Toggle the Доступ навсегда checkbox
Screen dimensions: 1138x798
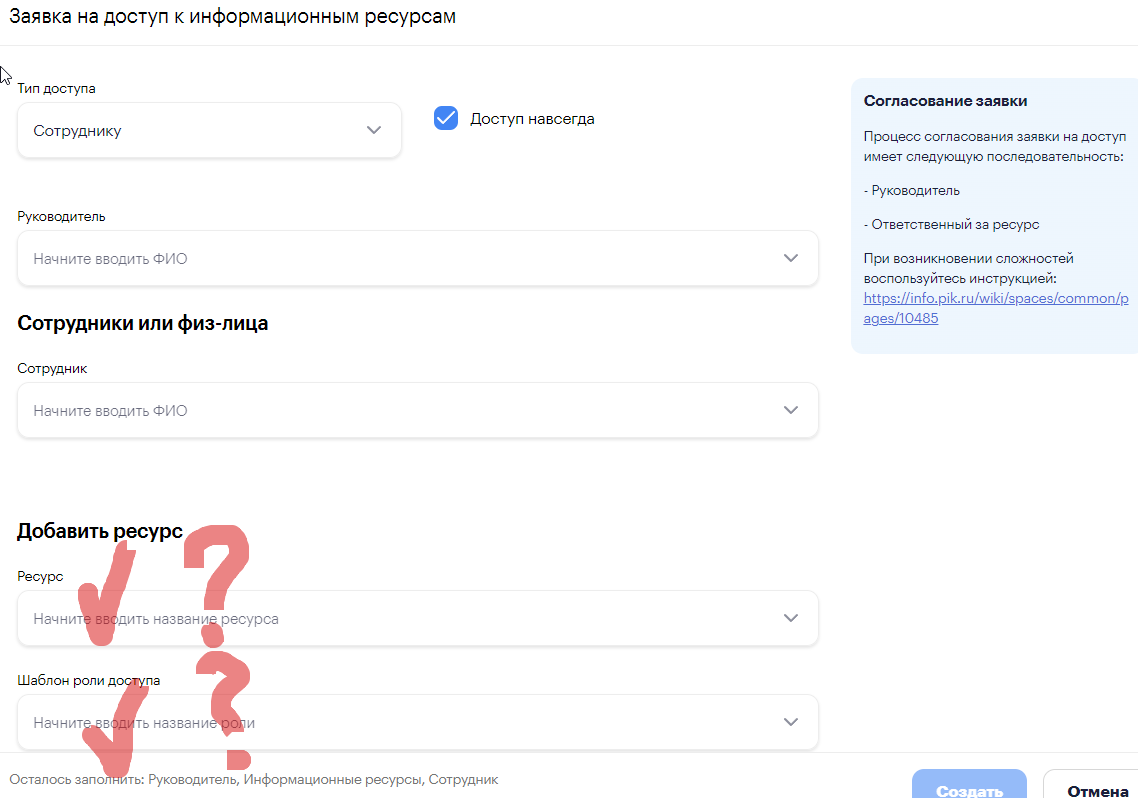click(x=446, y=118)
